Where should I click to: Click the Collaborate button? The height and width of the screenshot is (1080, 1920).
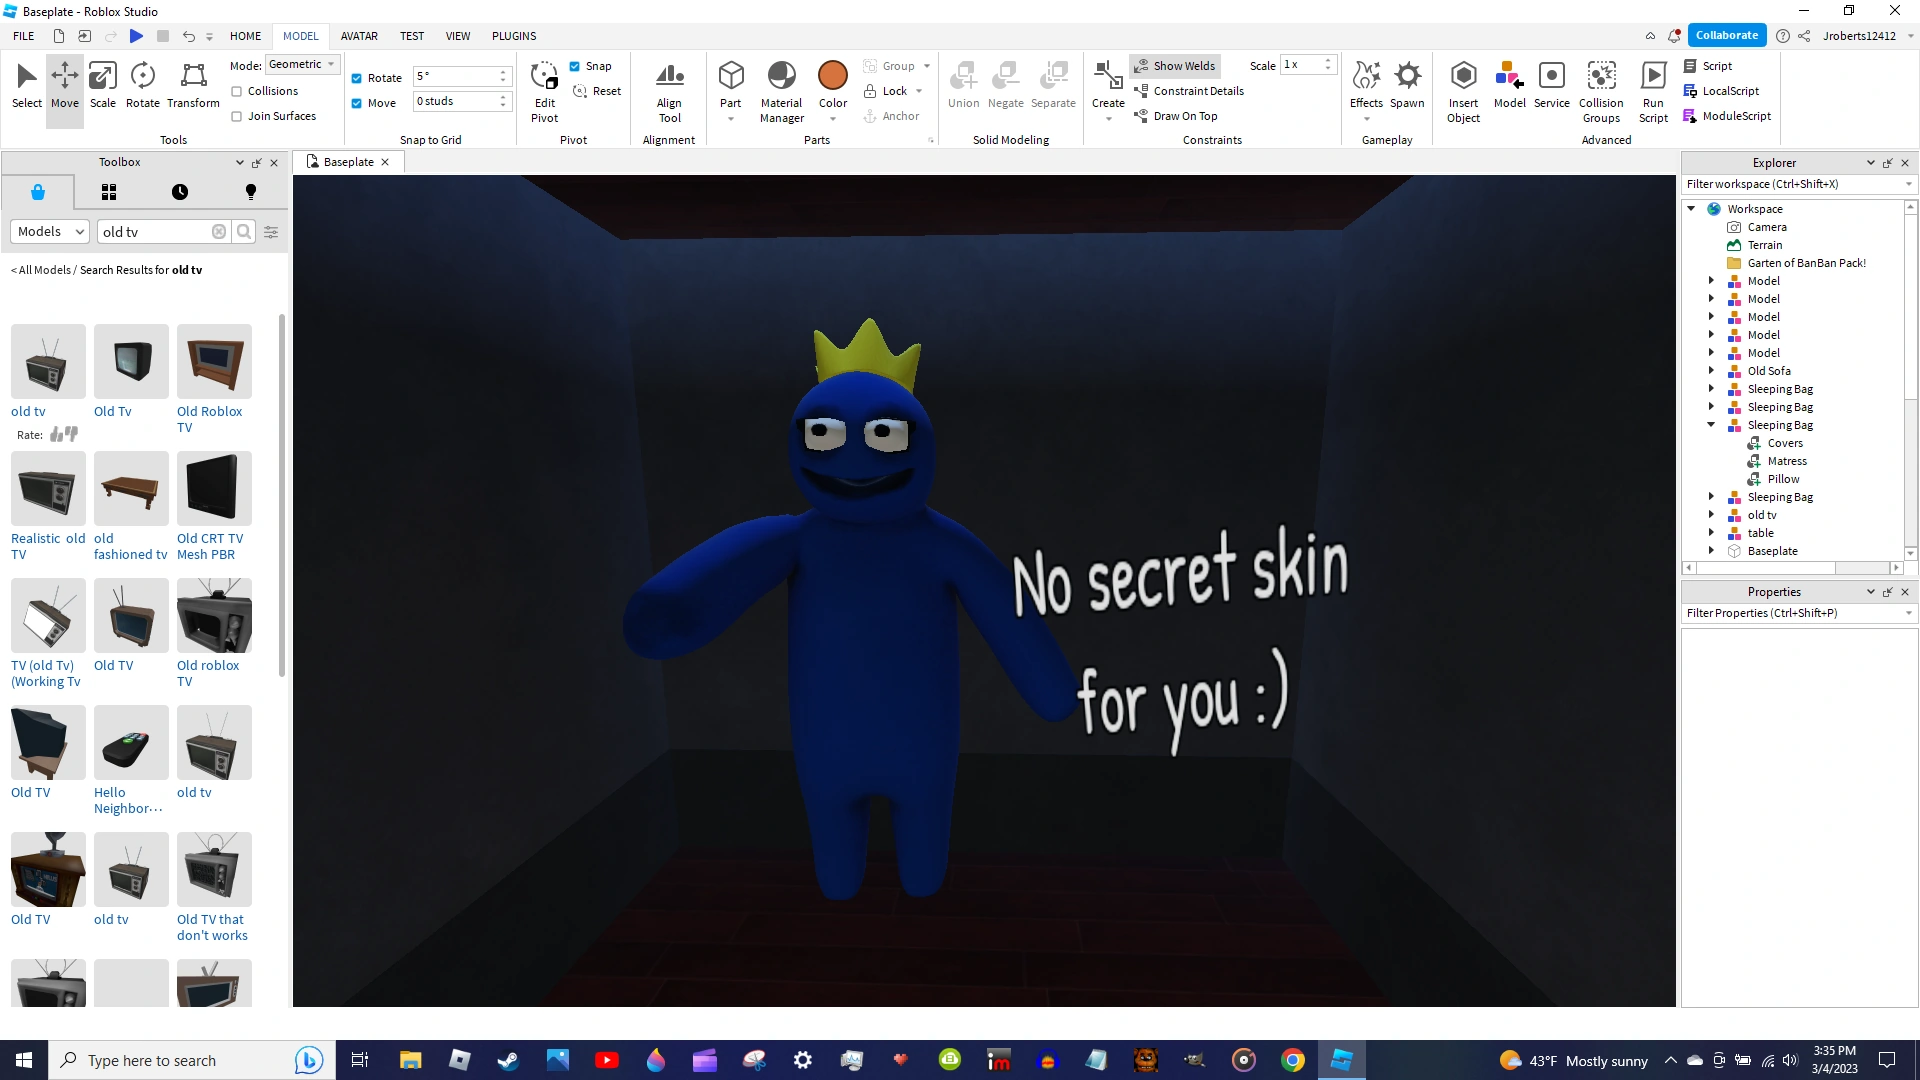click(x=1726, y=35)
